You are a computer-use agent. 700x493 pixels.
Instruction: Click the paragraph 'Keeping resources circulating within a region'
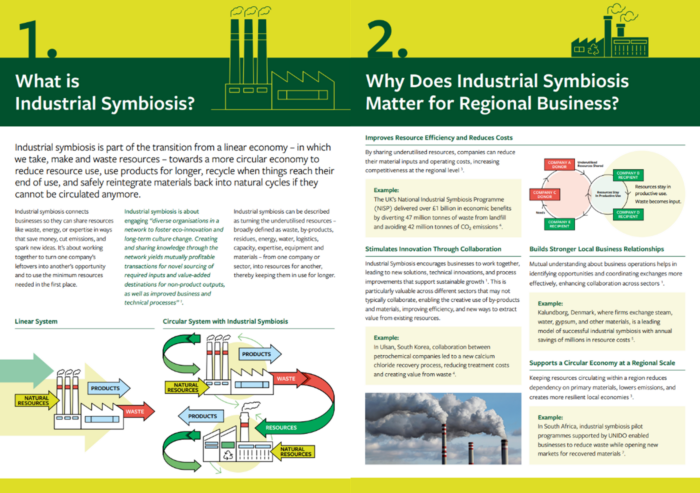coord(603,387)
